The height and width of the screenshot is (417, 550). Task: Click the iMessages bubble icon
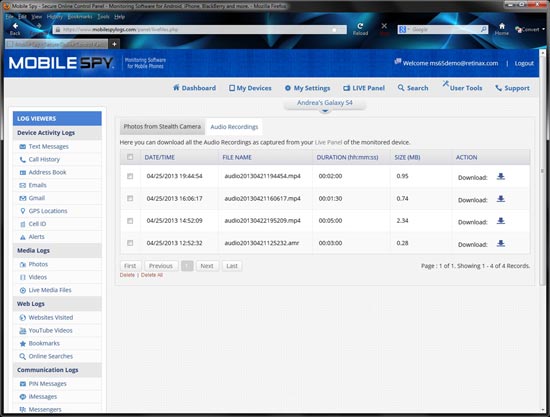click(x=22, y=397)
